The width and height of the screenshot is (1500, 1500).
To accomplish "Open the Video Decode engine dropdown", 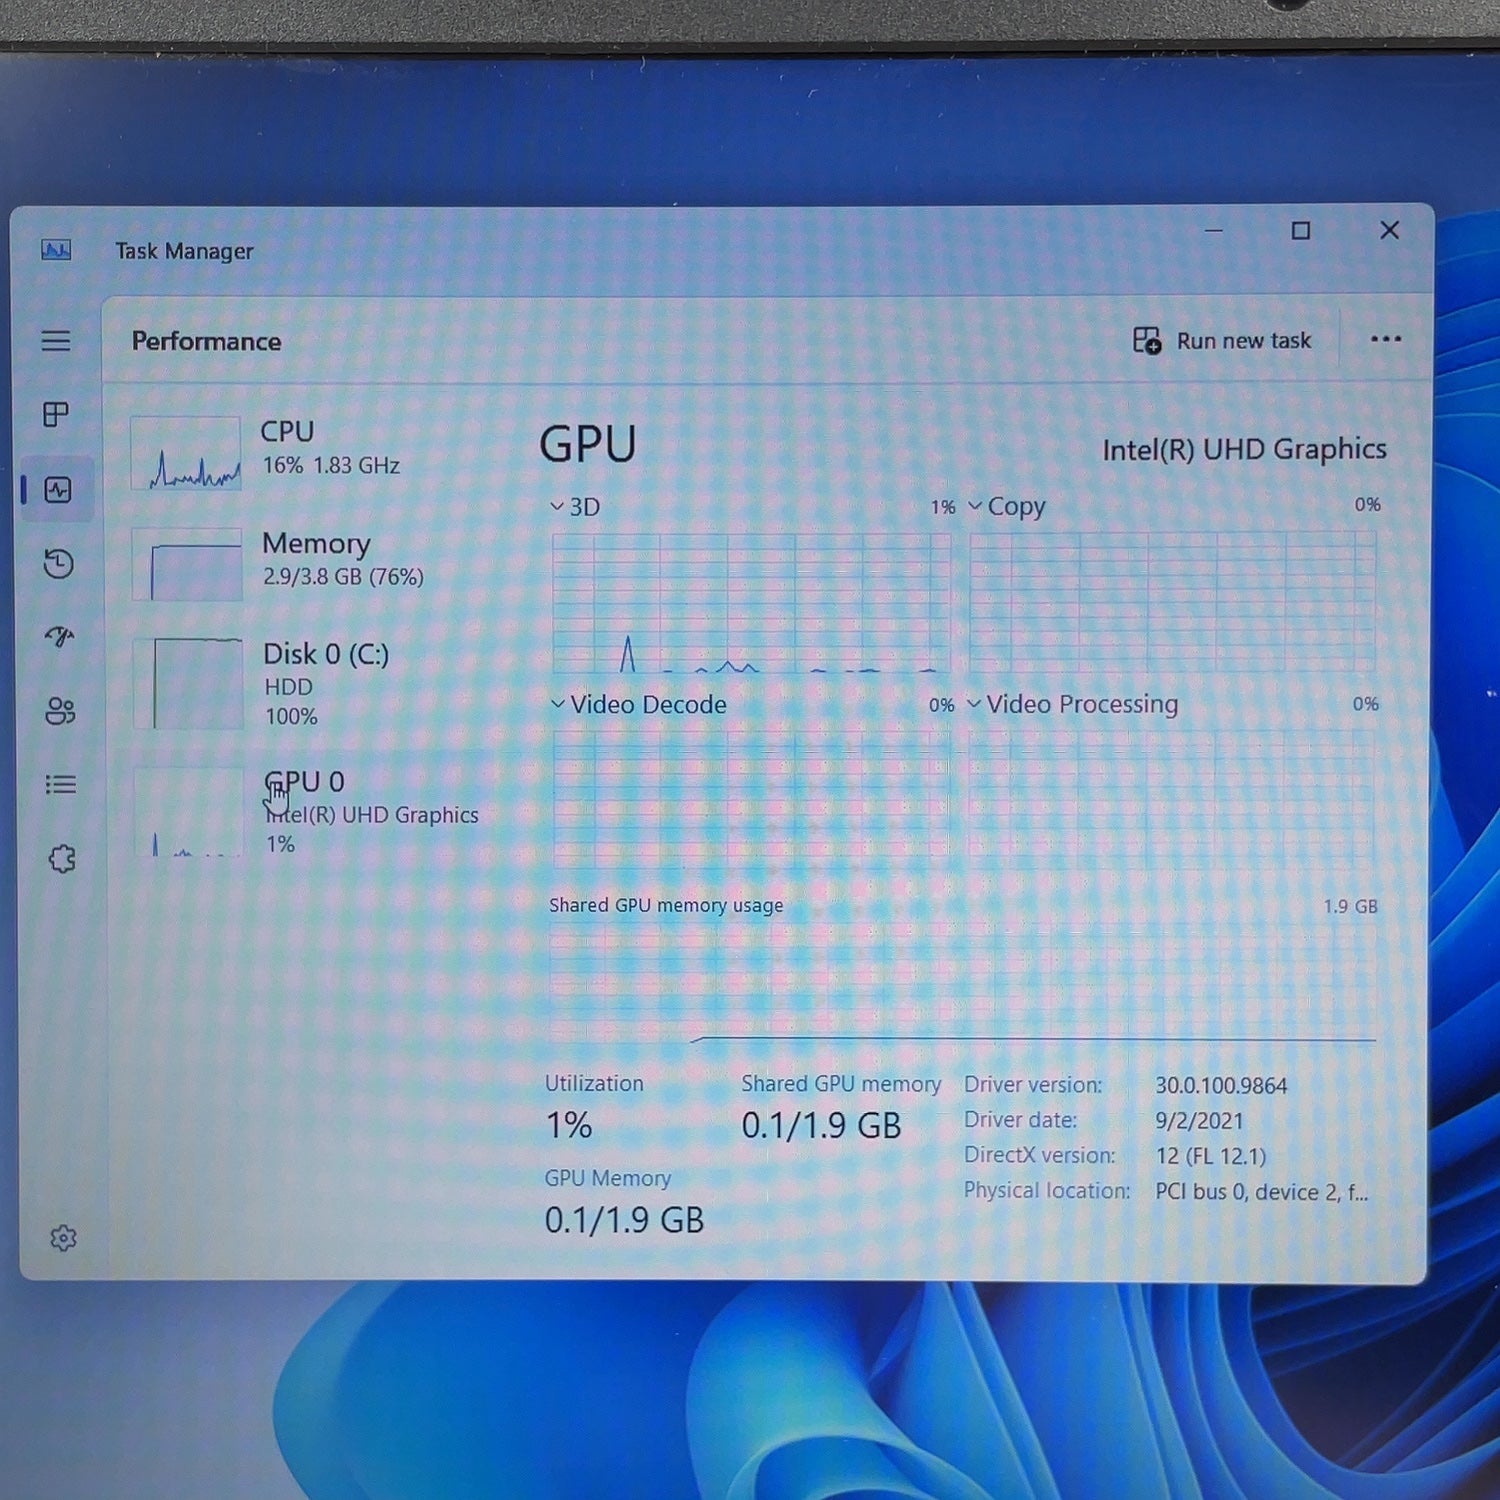I will (x=638, y=705).
